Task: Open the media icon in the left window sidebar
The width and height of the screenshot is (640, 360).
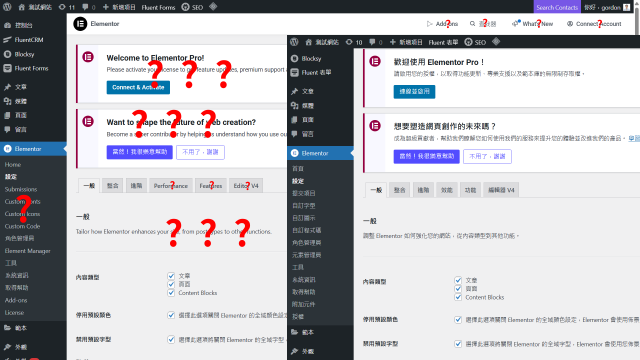Action: pyautogui.click(x=7, y=101)
